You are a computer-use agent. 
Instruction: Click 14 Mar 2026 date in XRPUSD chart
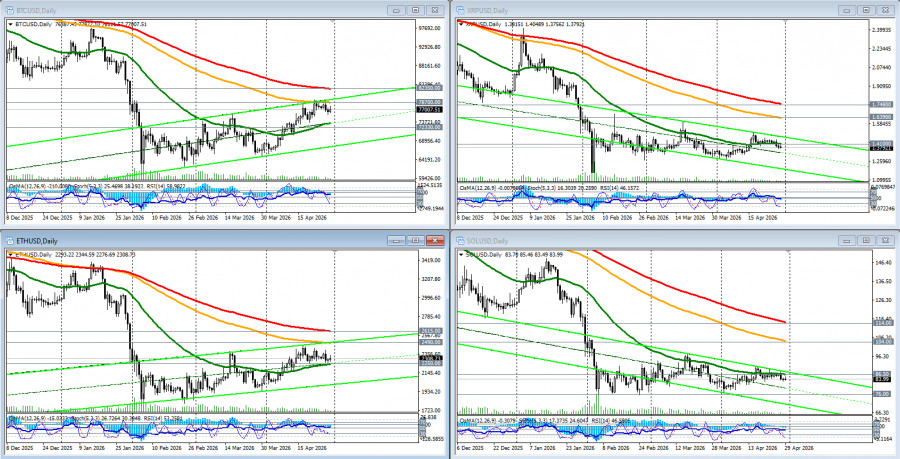click(x=689, y=219)
